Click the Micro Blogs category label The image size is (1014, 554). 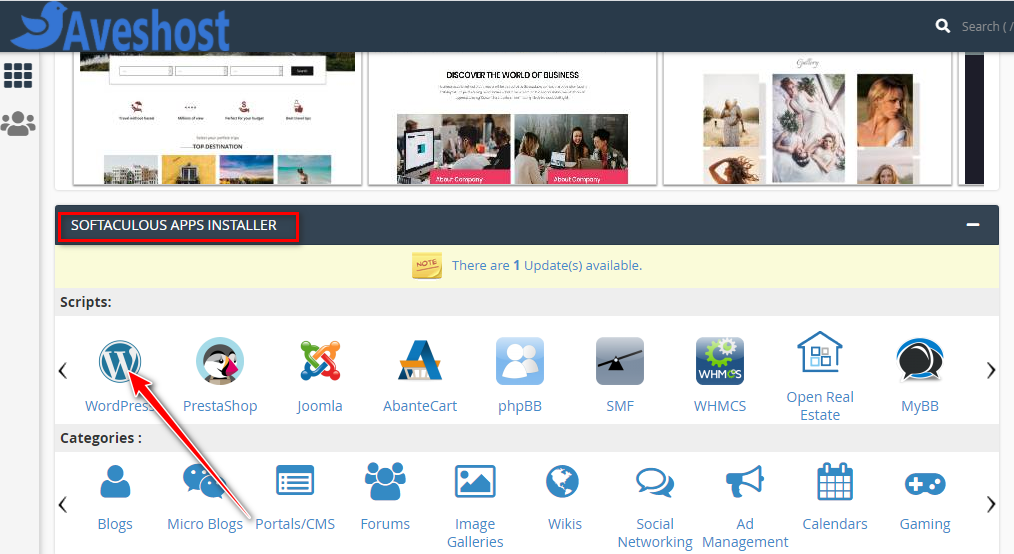204,524
